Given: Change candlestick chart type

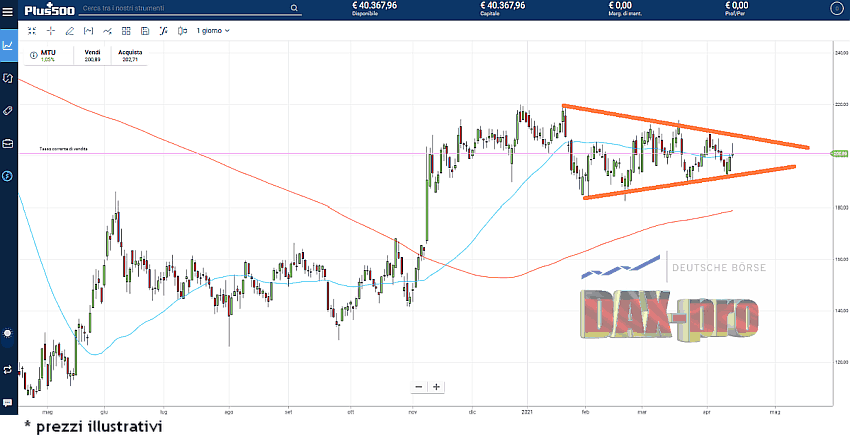Looking at the screenshot, I should 183,31.
